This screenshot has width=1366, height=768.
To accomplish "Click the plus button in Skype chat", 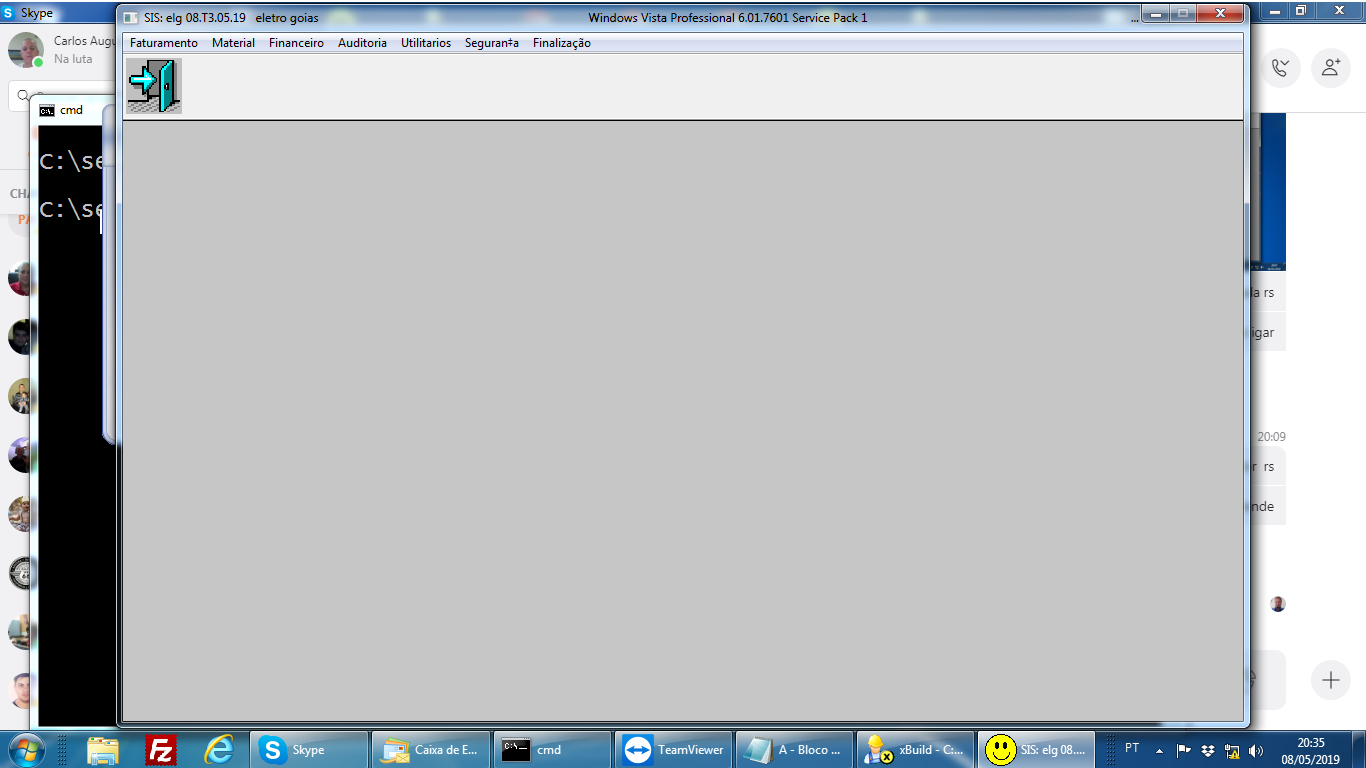I will coord(1331,681).
